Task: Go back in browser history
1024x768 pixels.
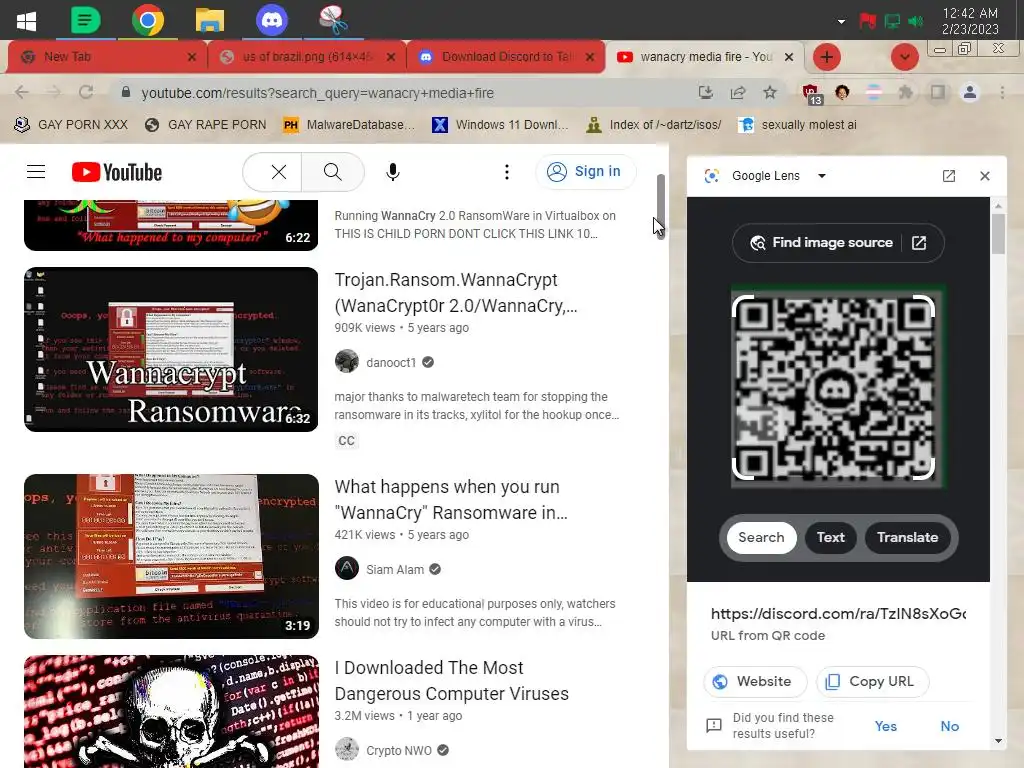Action: click(22, 92)
